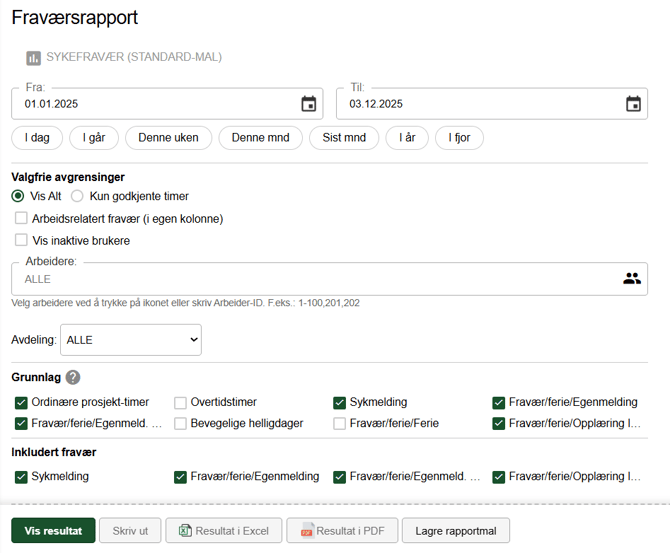
Task: Save template with Lagre rapportmal
Action: [x=456, y=531]
